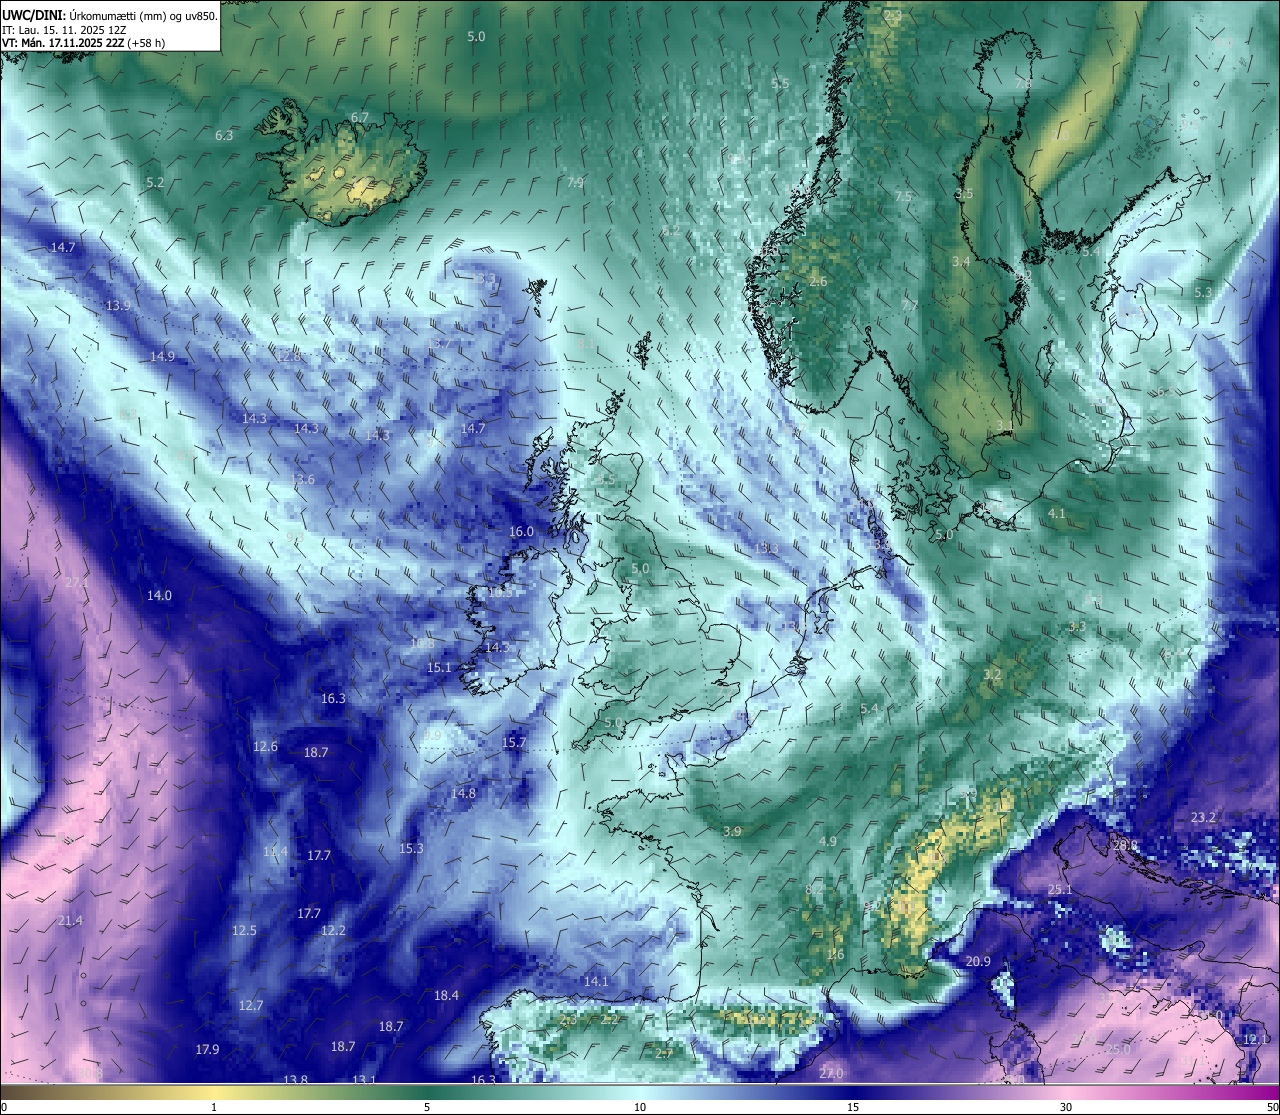The height and width of the screenshot is (1115, 1280).
Task: Click the map value 17.9
Action: pyautogui.click(x=206, y=1049)
